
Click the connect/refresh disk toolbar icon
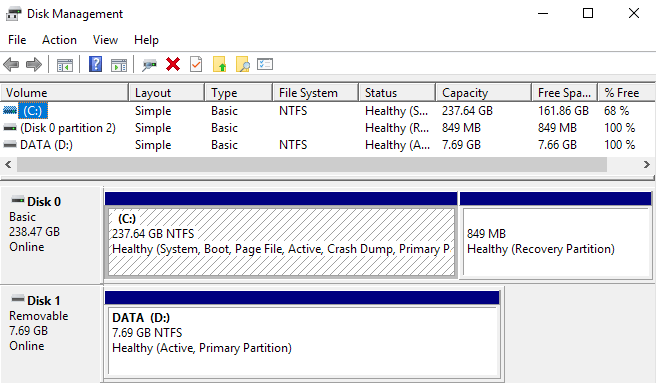(149, 65)
